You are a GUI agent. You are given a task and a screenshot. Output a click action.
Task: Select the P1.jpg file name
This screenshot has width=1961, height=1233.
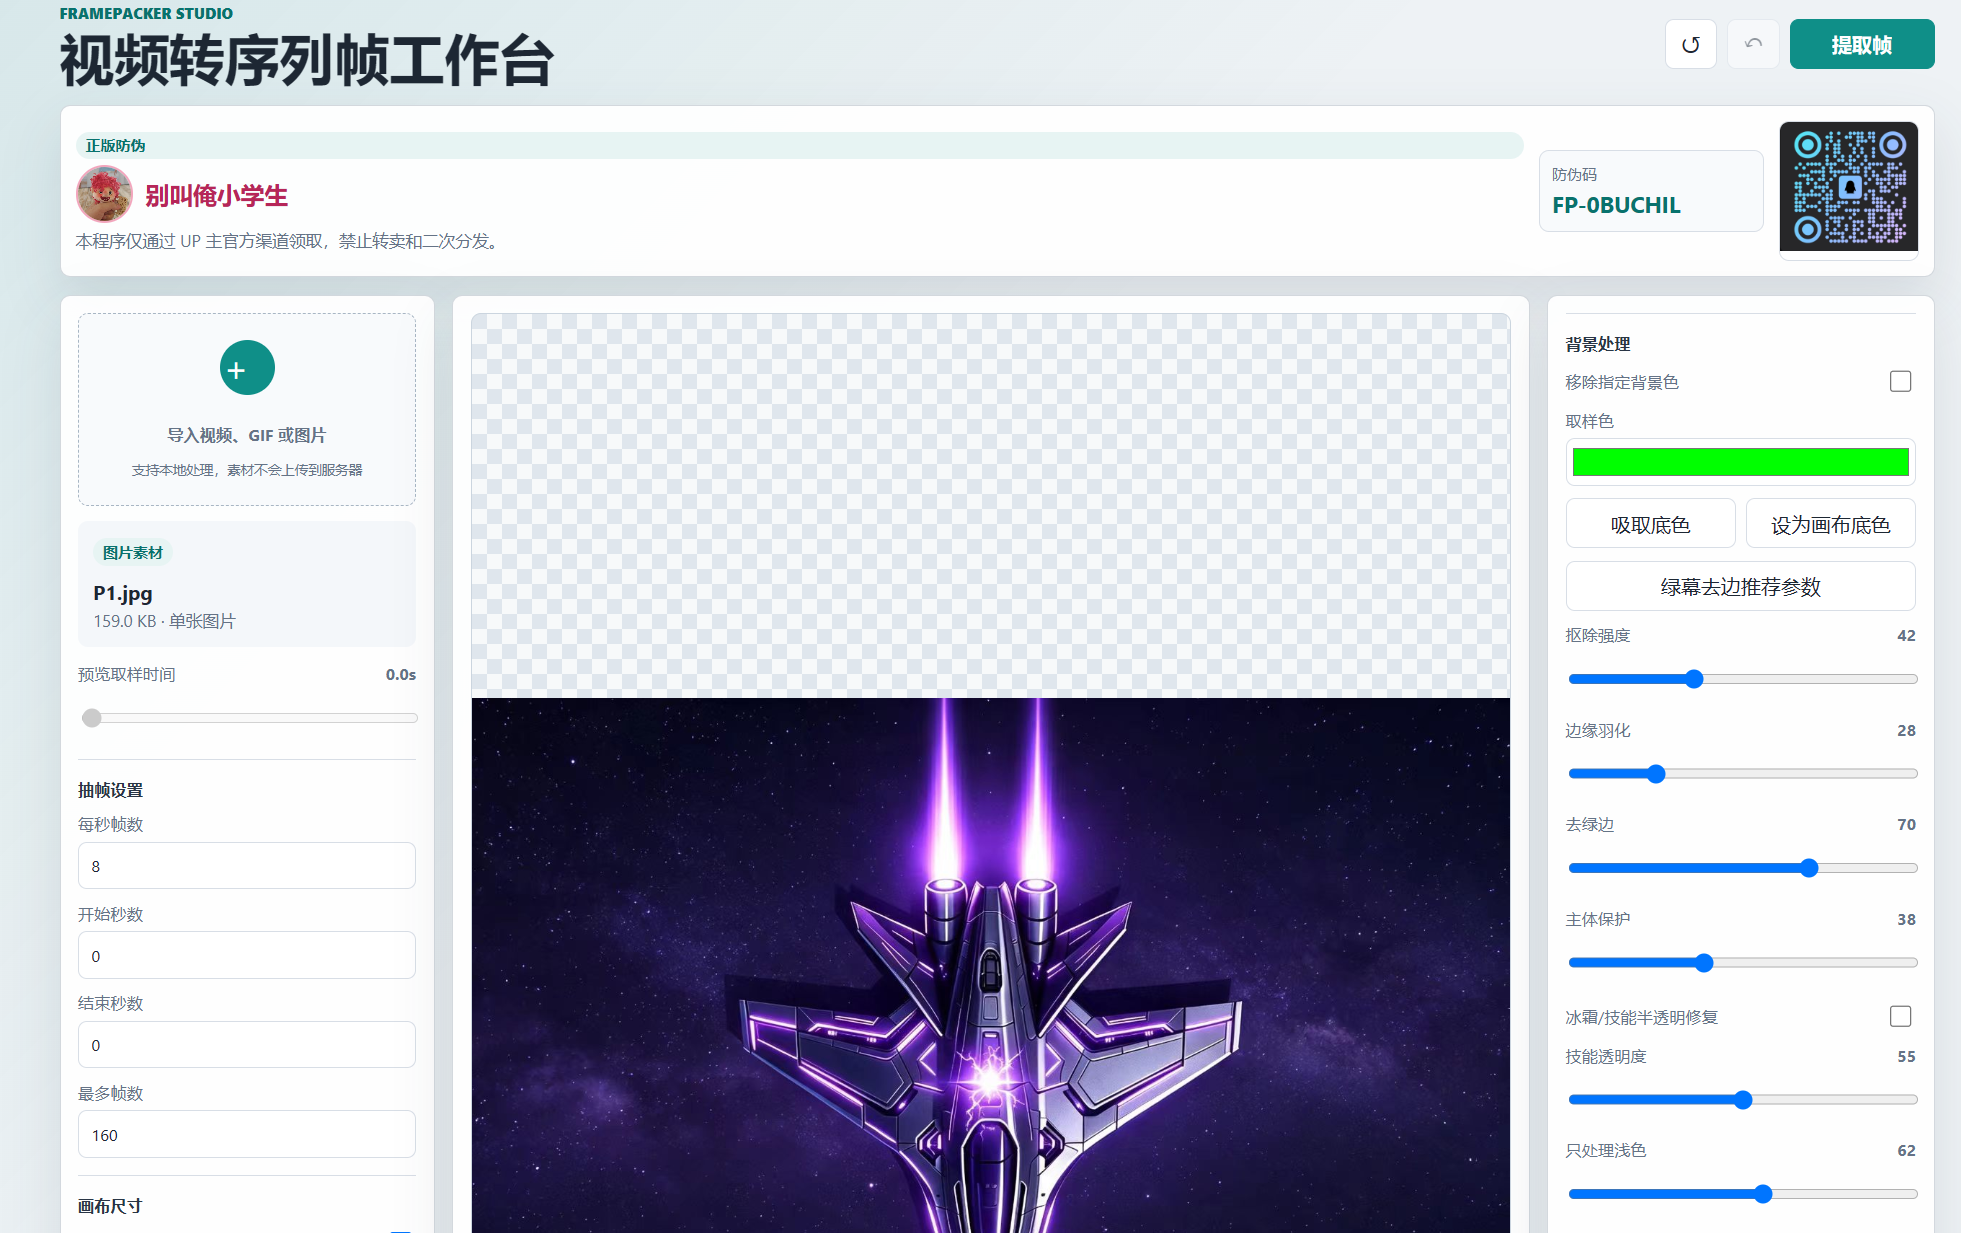coord(123,593)
